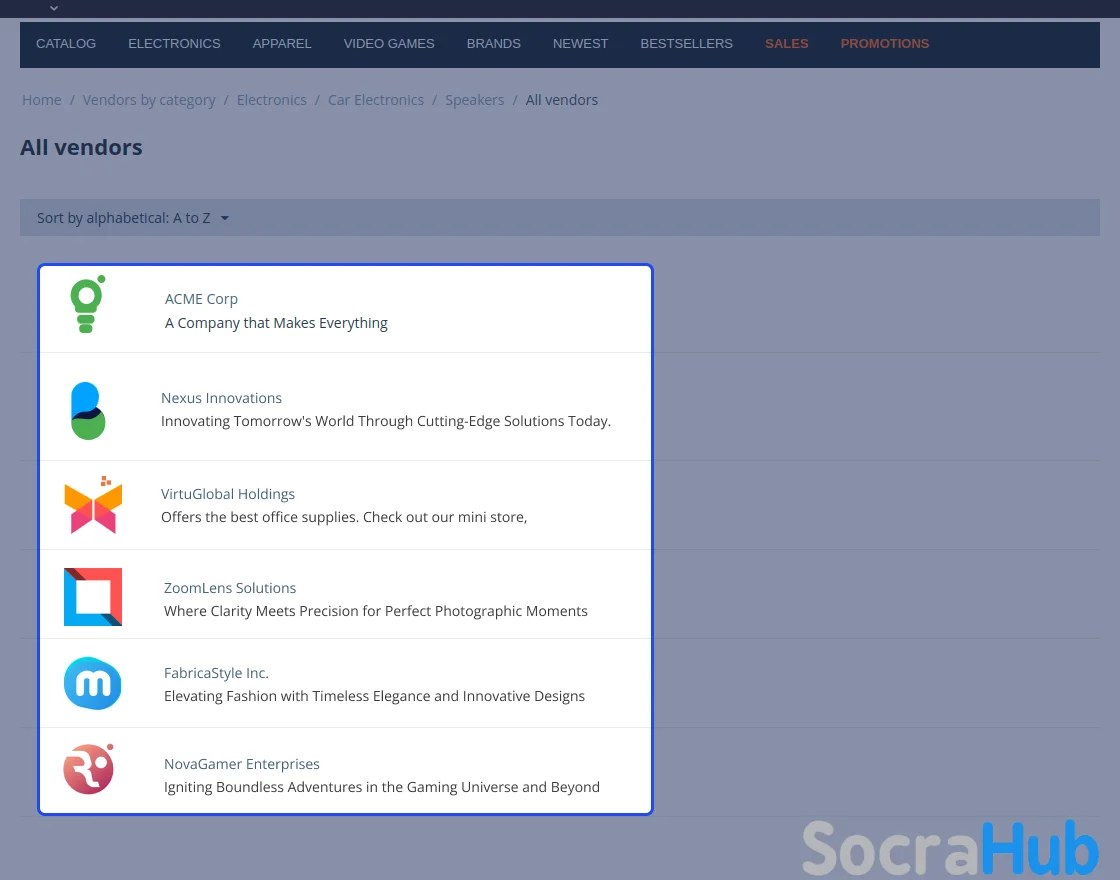
Task: Open the Sales menu item
Action: tap(786, 44)
